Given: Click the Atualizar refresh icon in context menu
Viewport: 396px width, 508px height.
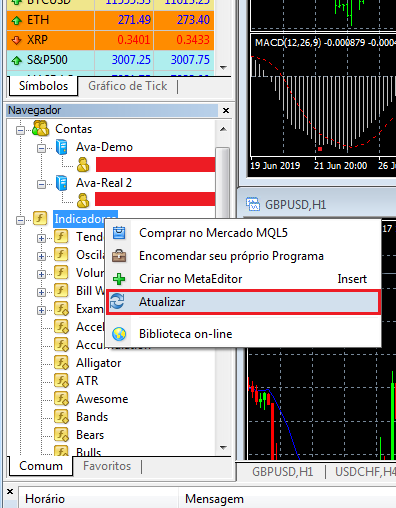Looking at the screenshot, I should click(x=117, y=301).
